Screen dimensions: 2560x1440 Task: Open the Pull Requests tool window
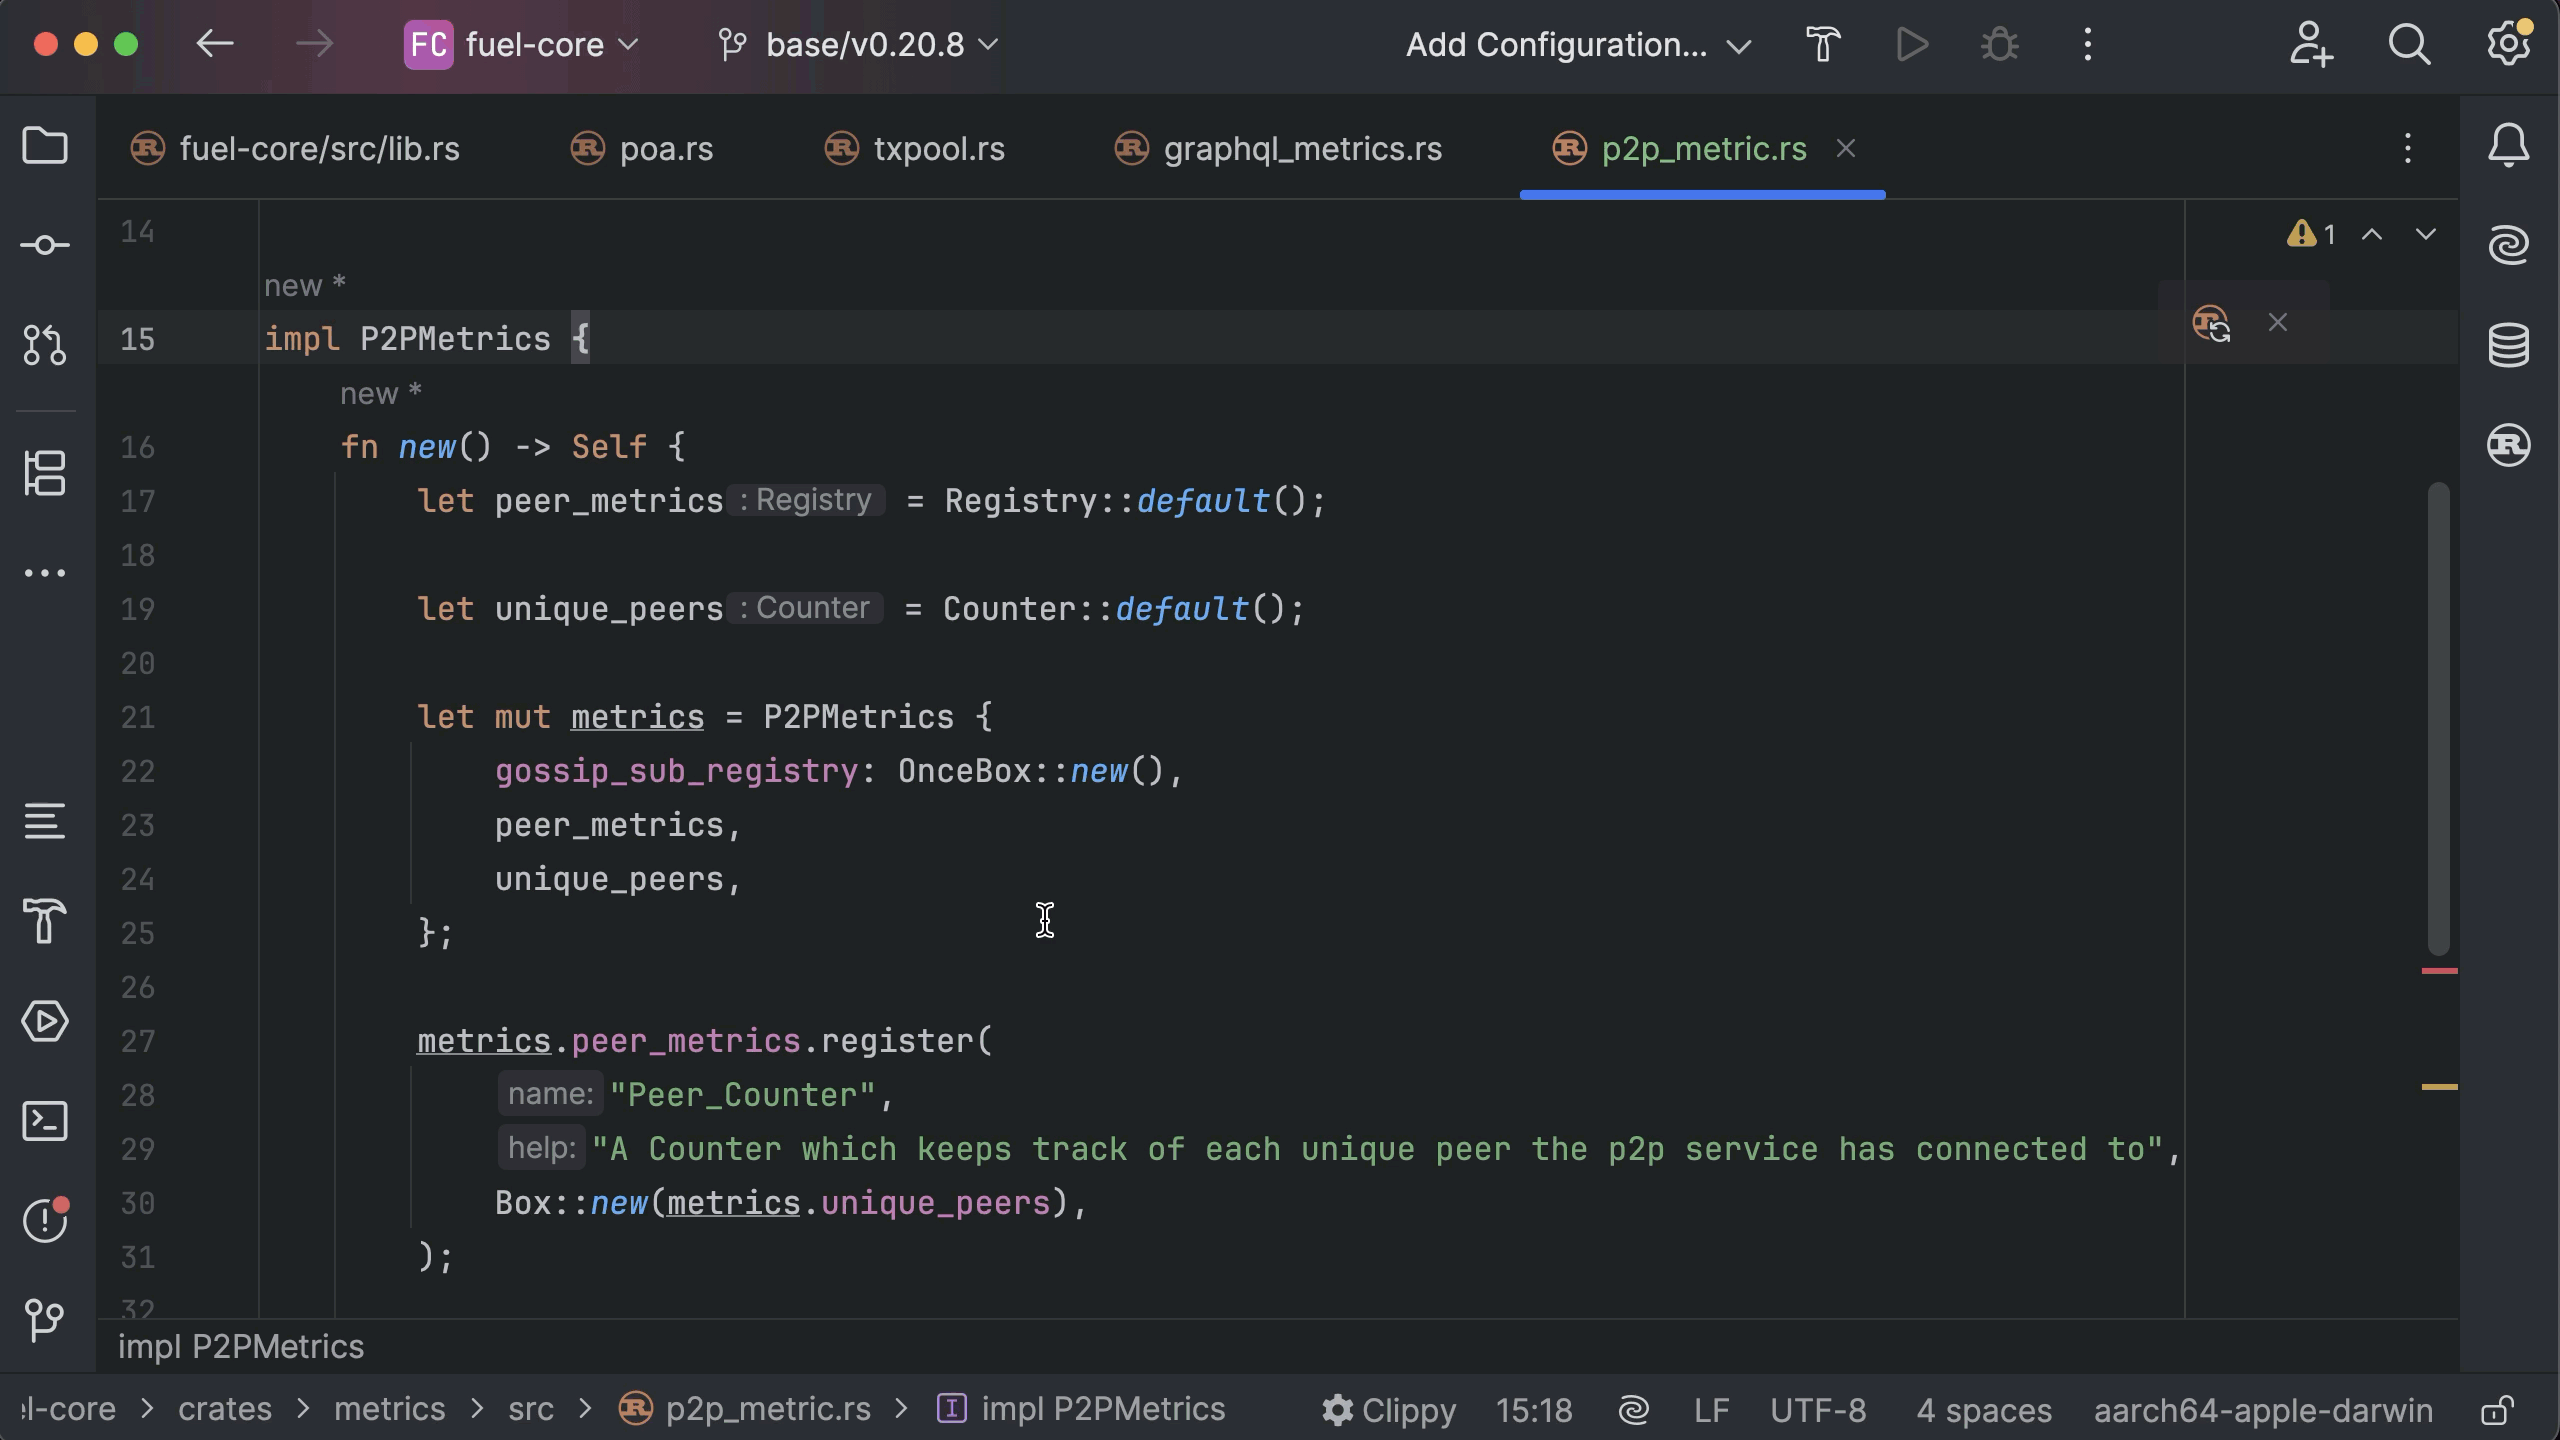[45, 345]
